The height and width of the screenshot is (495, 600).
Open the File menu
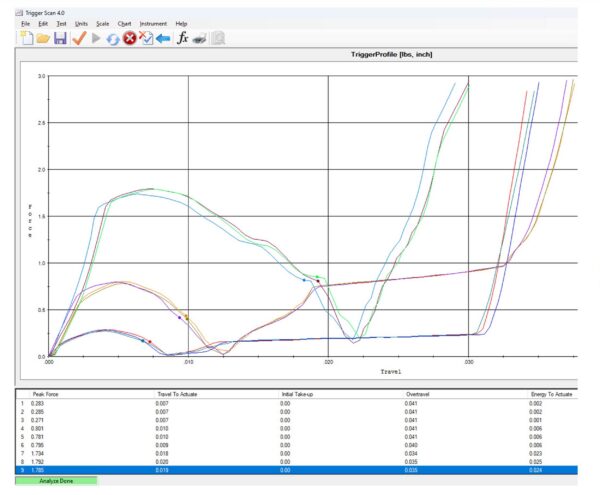click(26, 23)
